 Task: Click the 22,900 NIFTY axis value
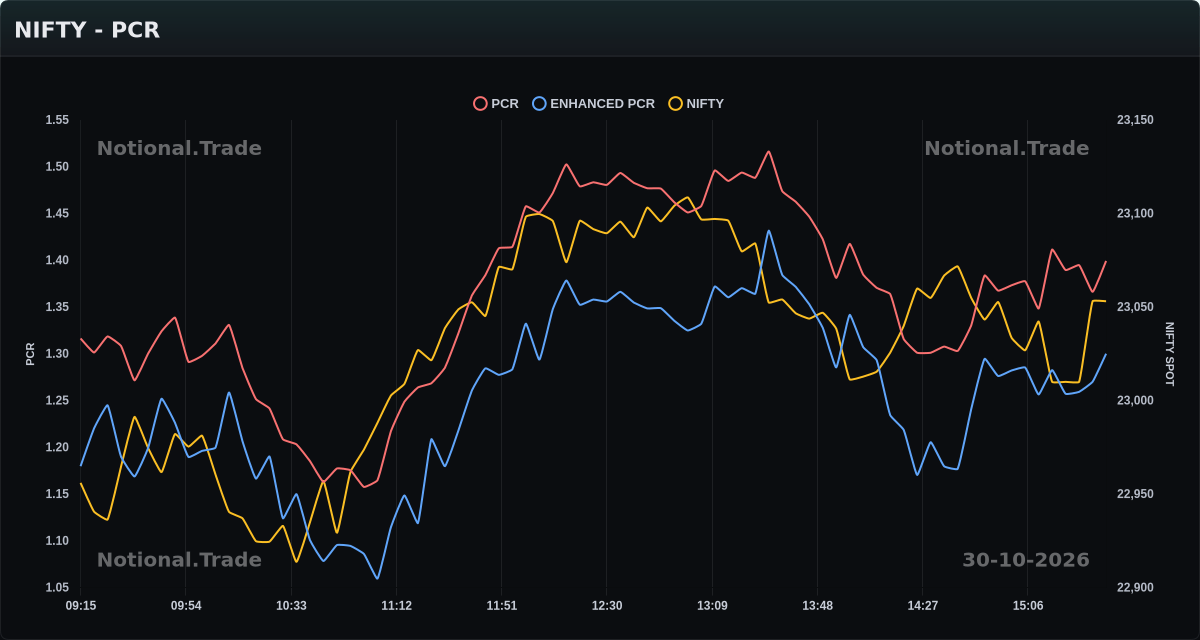(x=1135, y=587)
